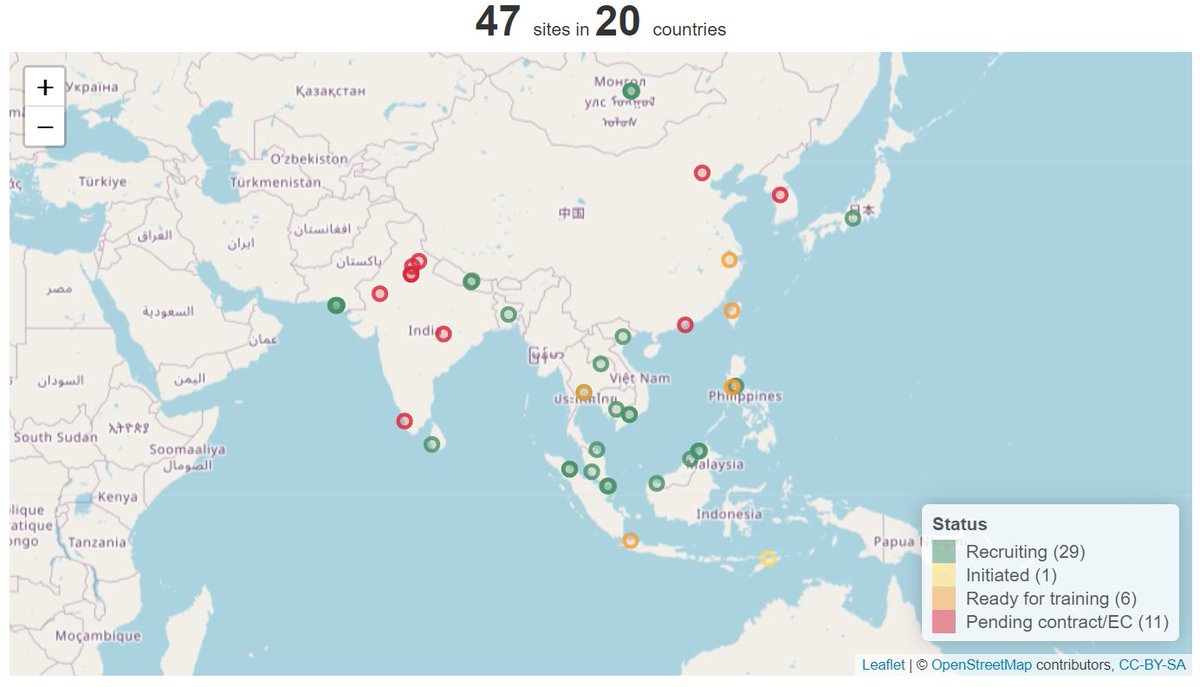Click the 'Status' legend heading
The height and width of the screenshot is (687, 1200).
point(959,524)
